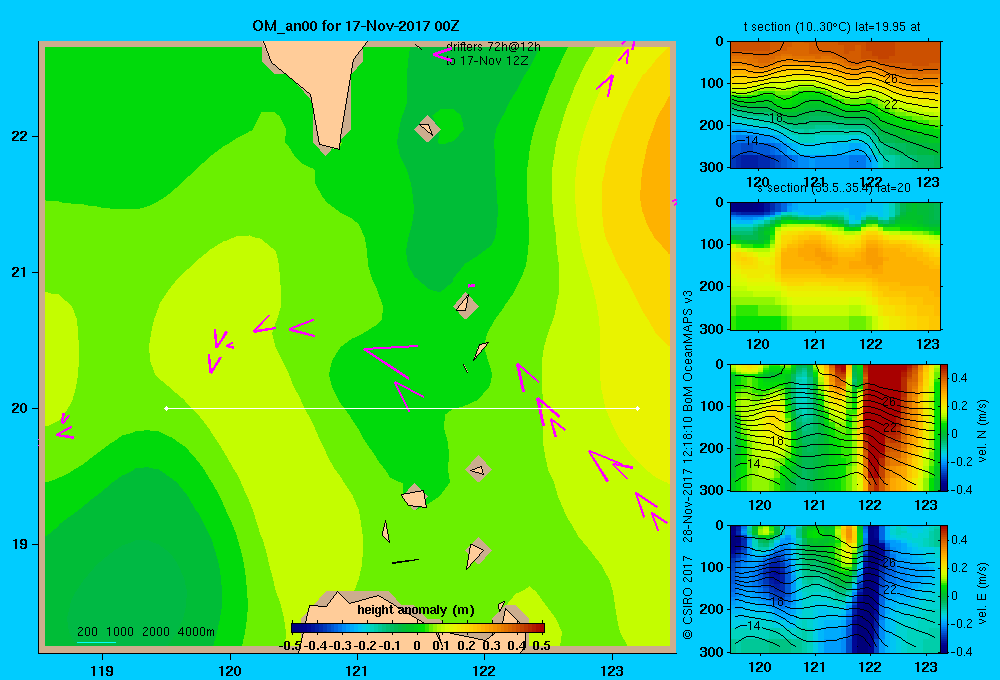
Task: Click depth label '100' on salinity section axis
Action: point(712,244)
